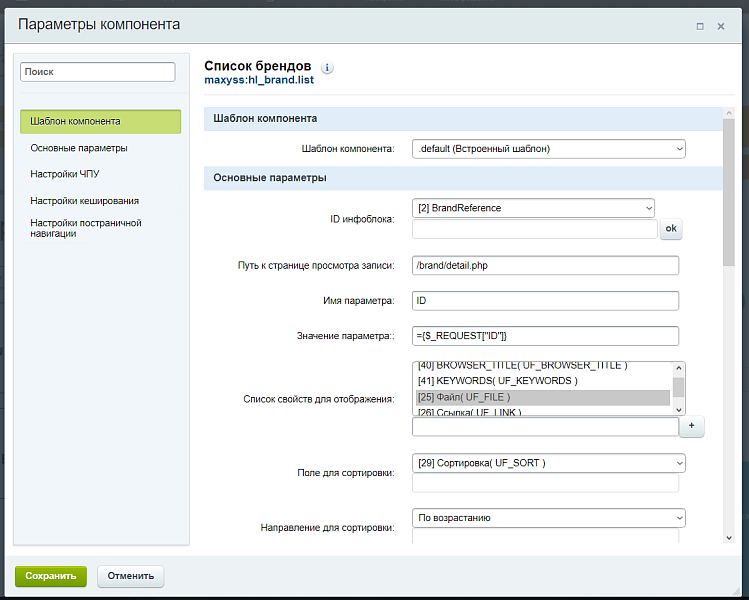Image resolution: width=749 pixels, height=600 pixels.
Task: Click the plus button to add property
Action: 691,427
